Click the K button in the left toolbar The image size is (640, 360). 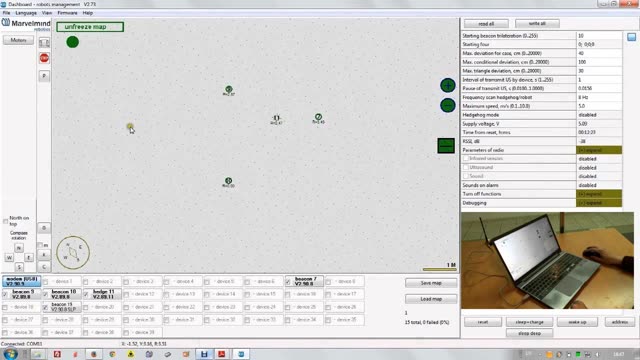coord(44,255)
